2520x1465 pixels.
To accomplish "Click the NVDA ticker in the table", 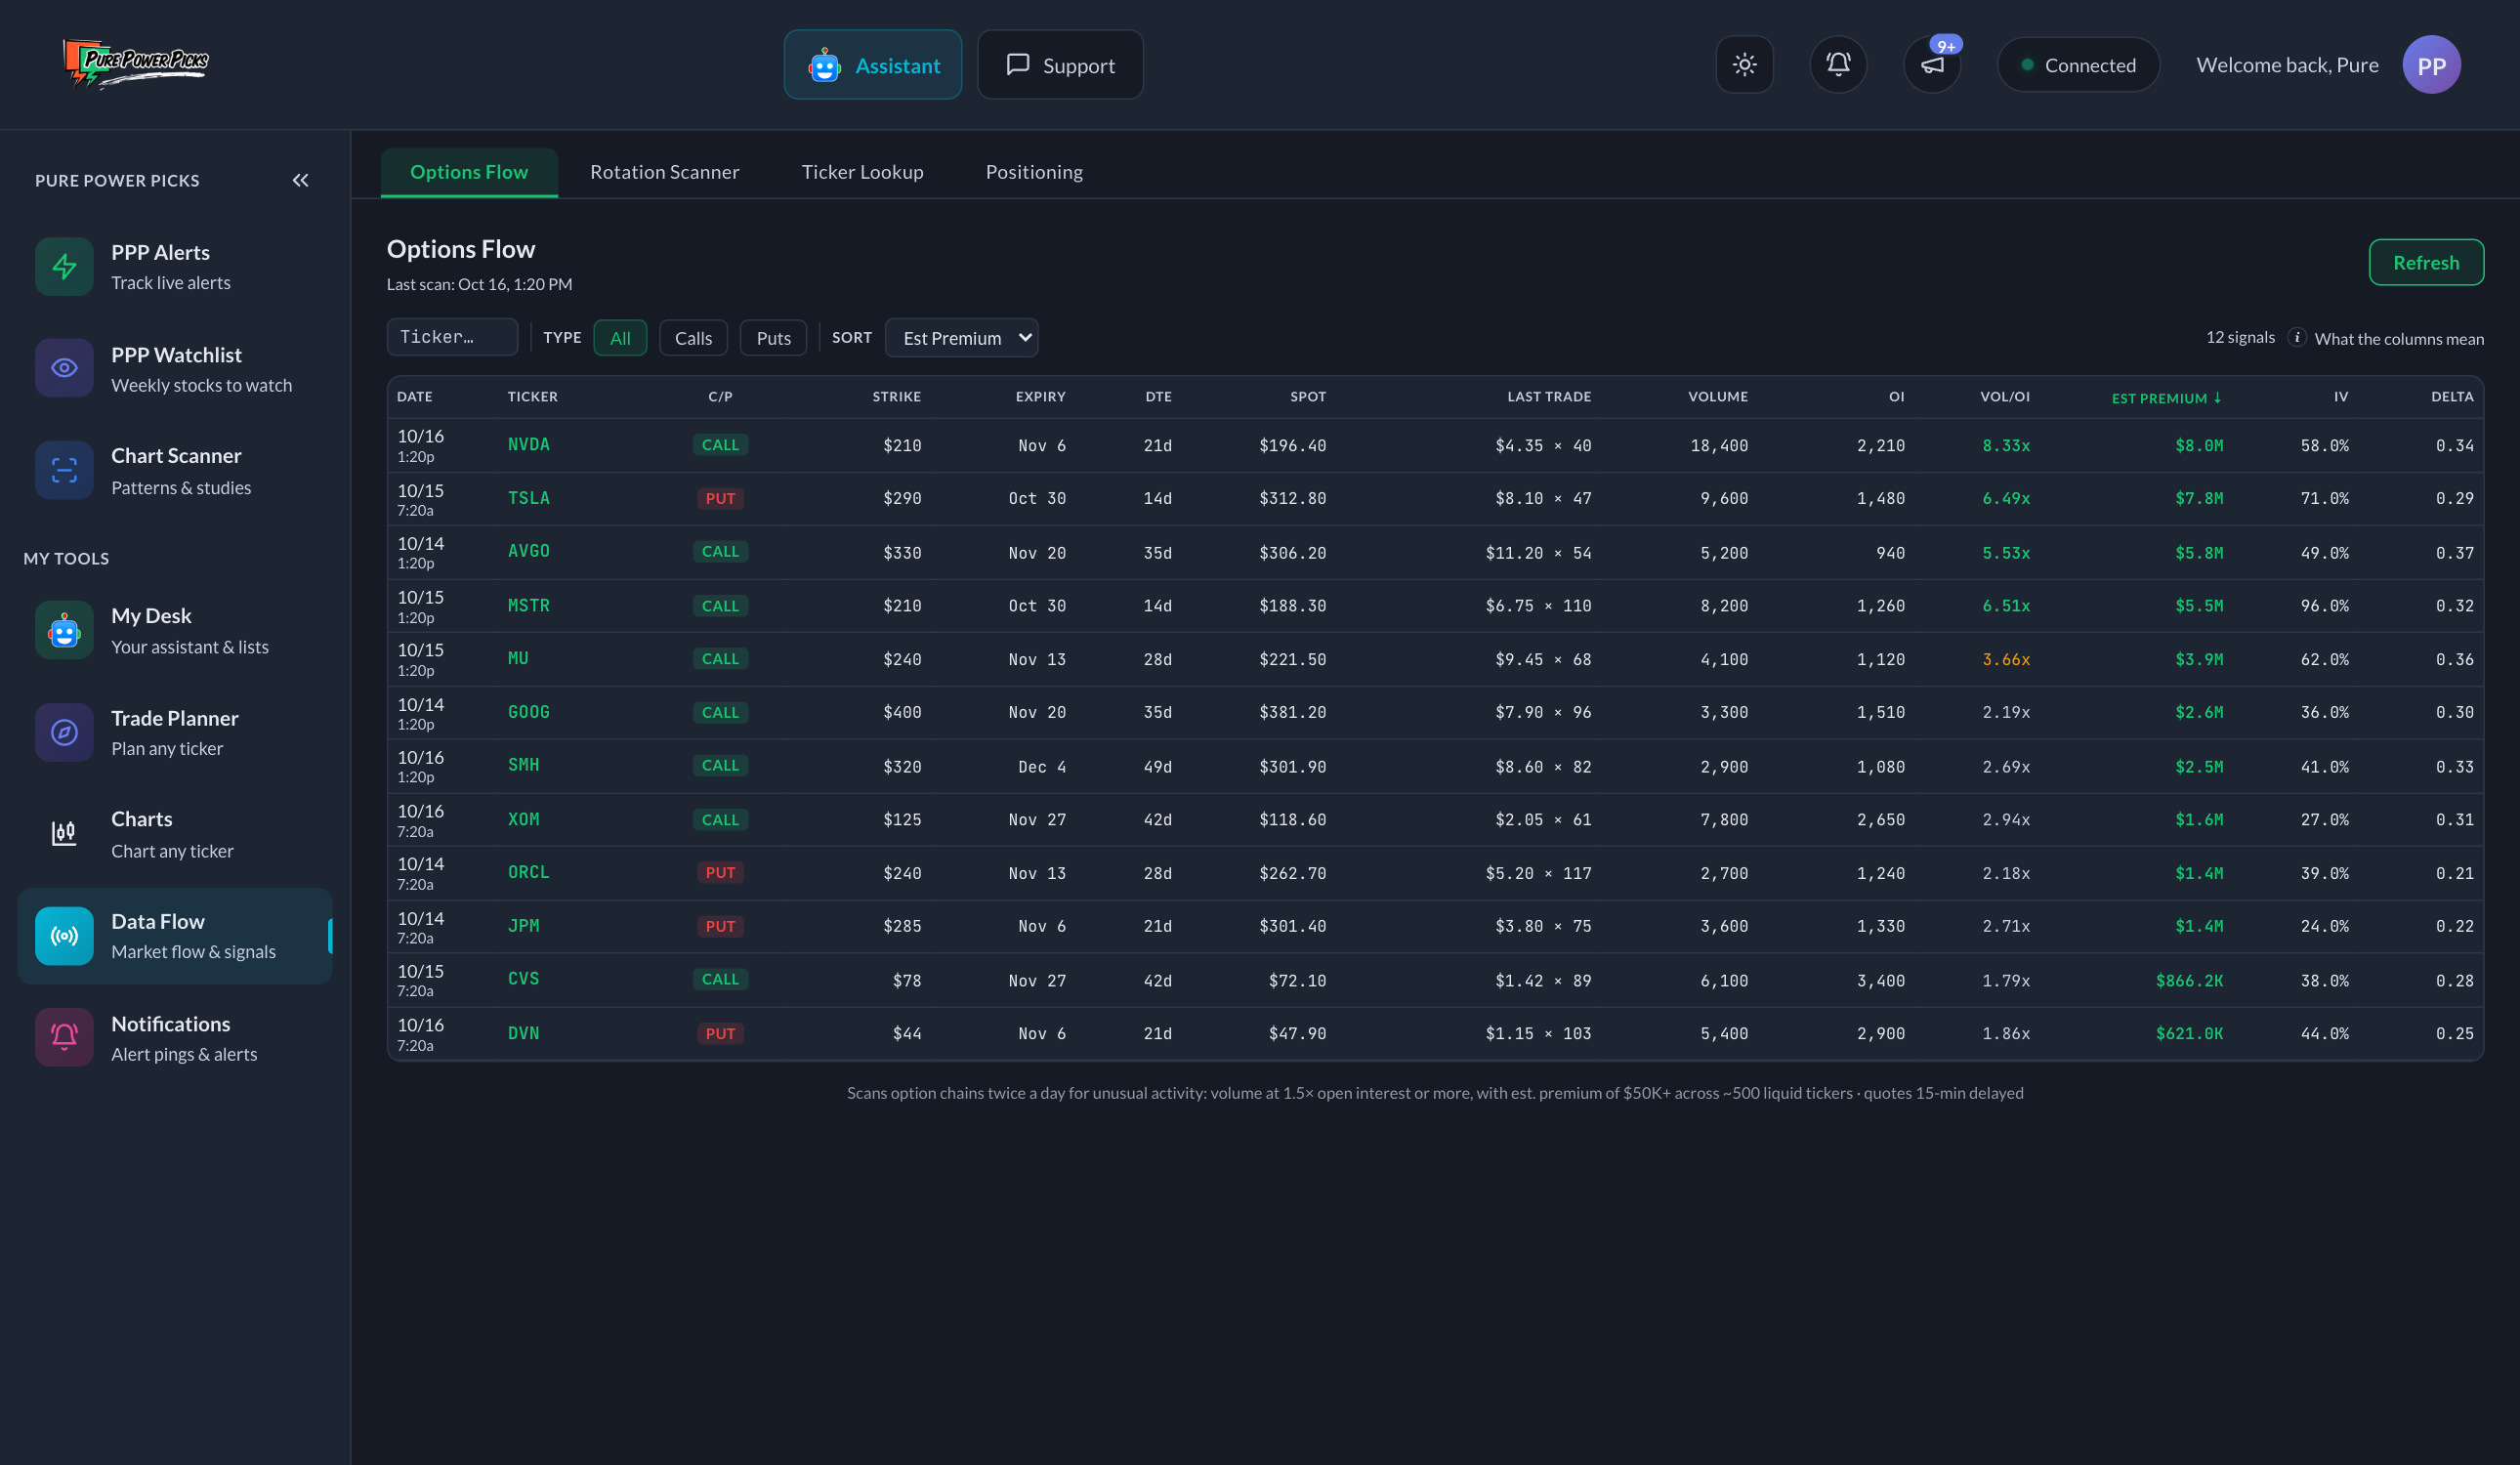I will tap(528, 445).
